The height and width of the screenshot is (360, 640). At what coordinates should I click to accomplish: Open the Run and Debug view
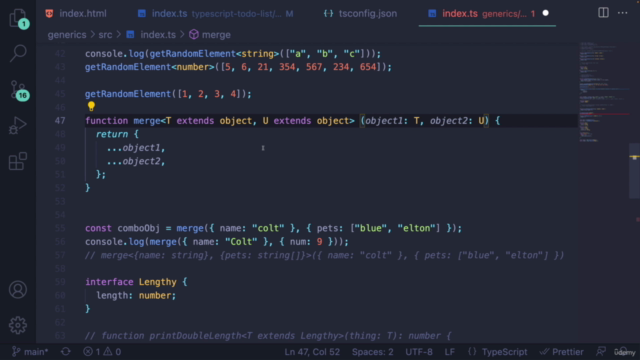[x=18, y=125]
